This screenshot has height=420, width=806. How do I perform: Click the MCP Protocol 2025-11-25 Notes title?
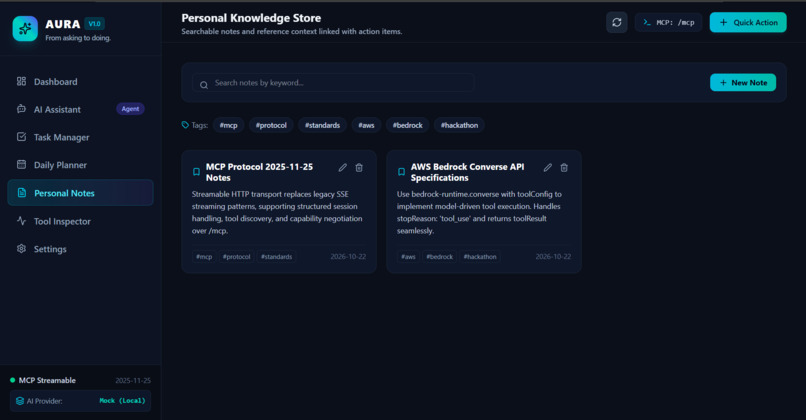pos(259,172)
